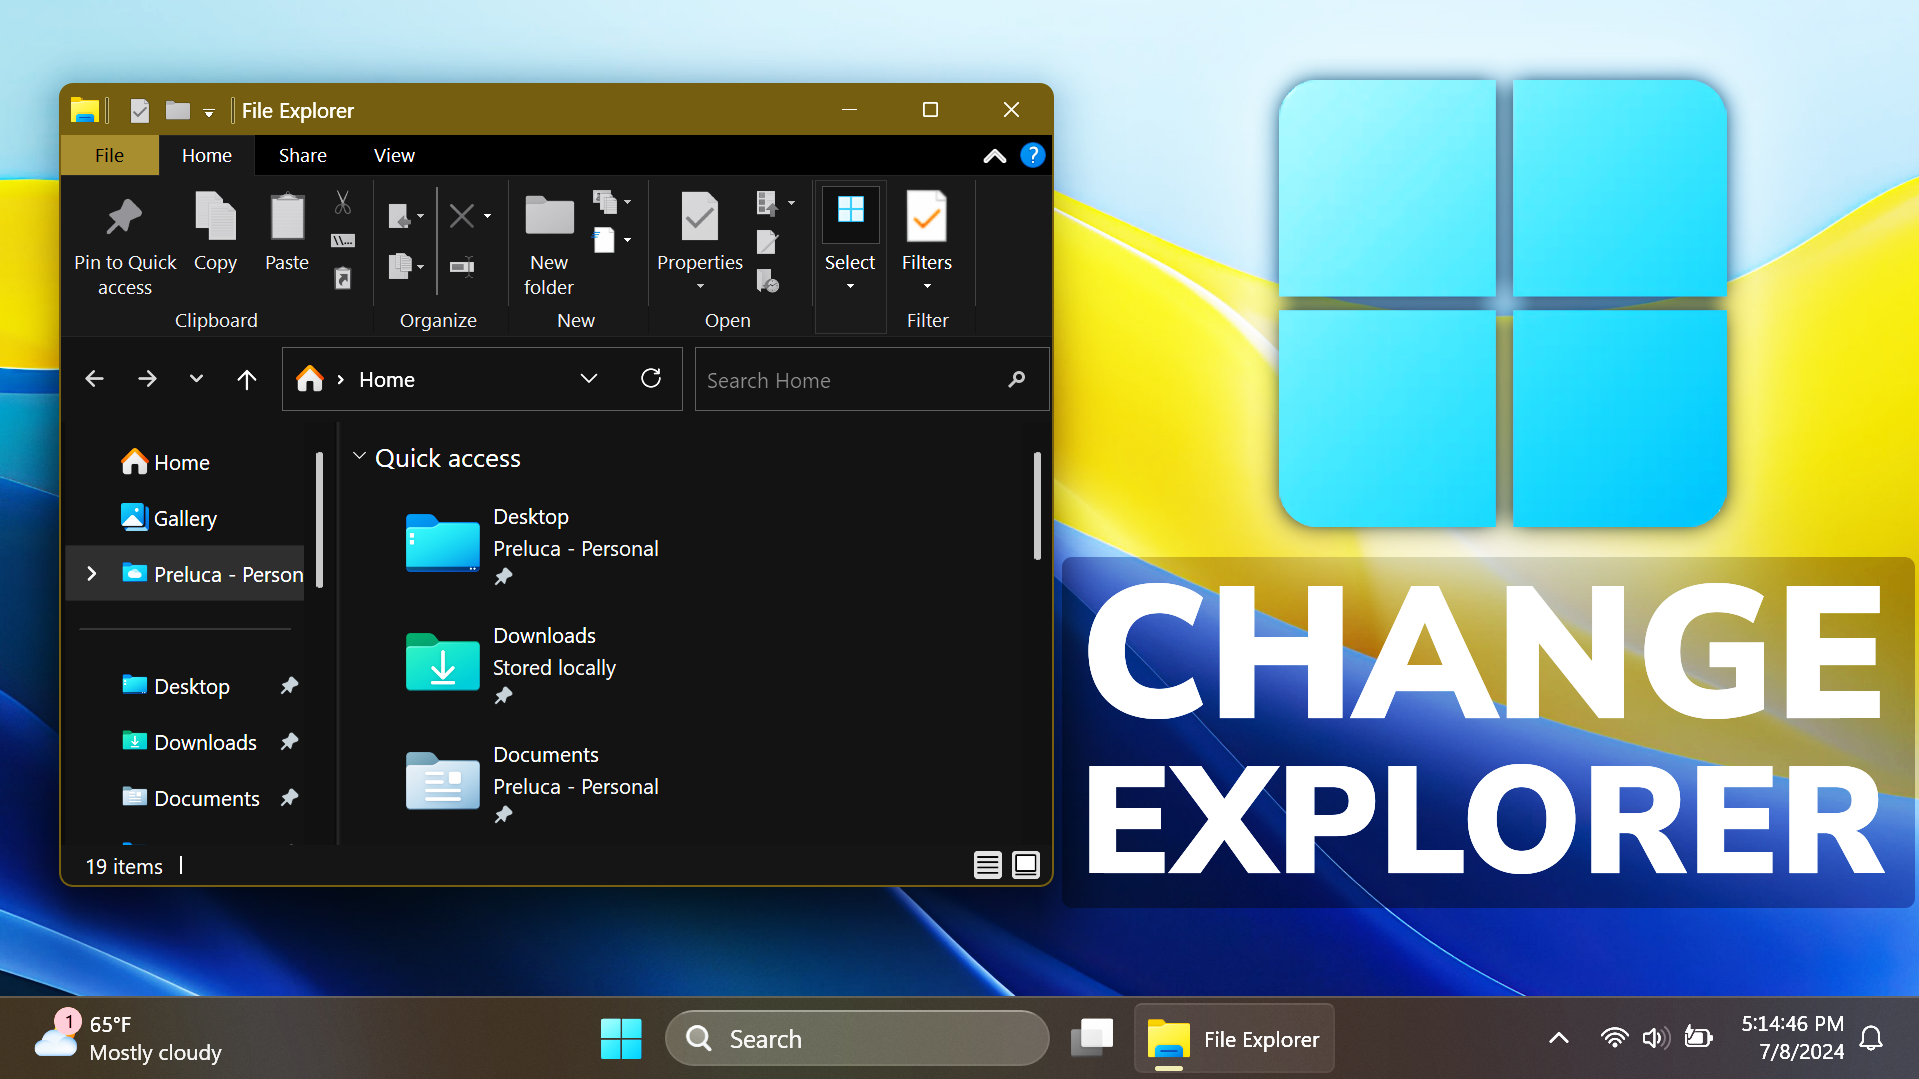Go back using the Back arrow
Viewport: 1919px width, 1079px height.
95,379
